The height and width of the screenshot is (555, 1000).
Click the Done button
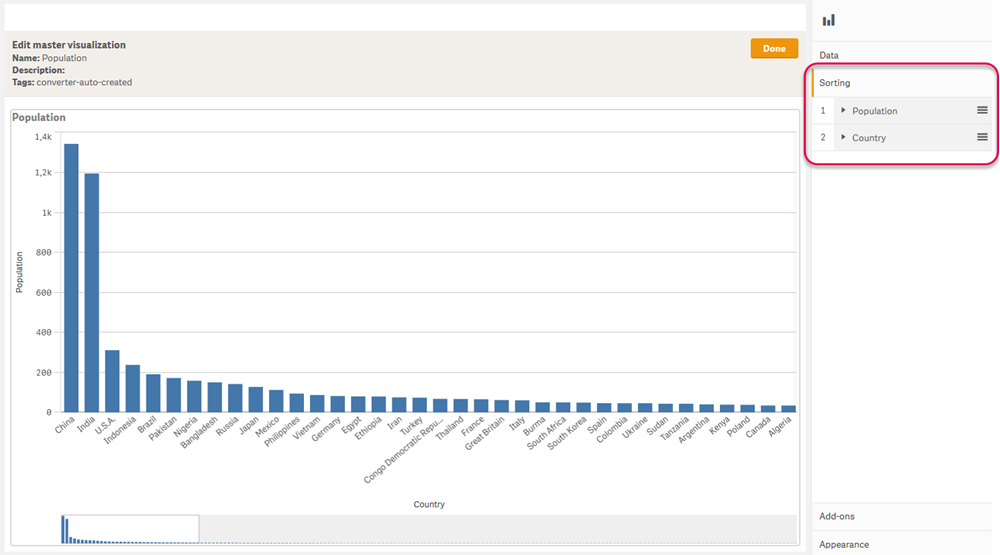click(x=774, y=48)
